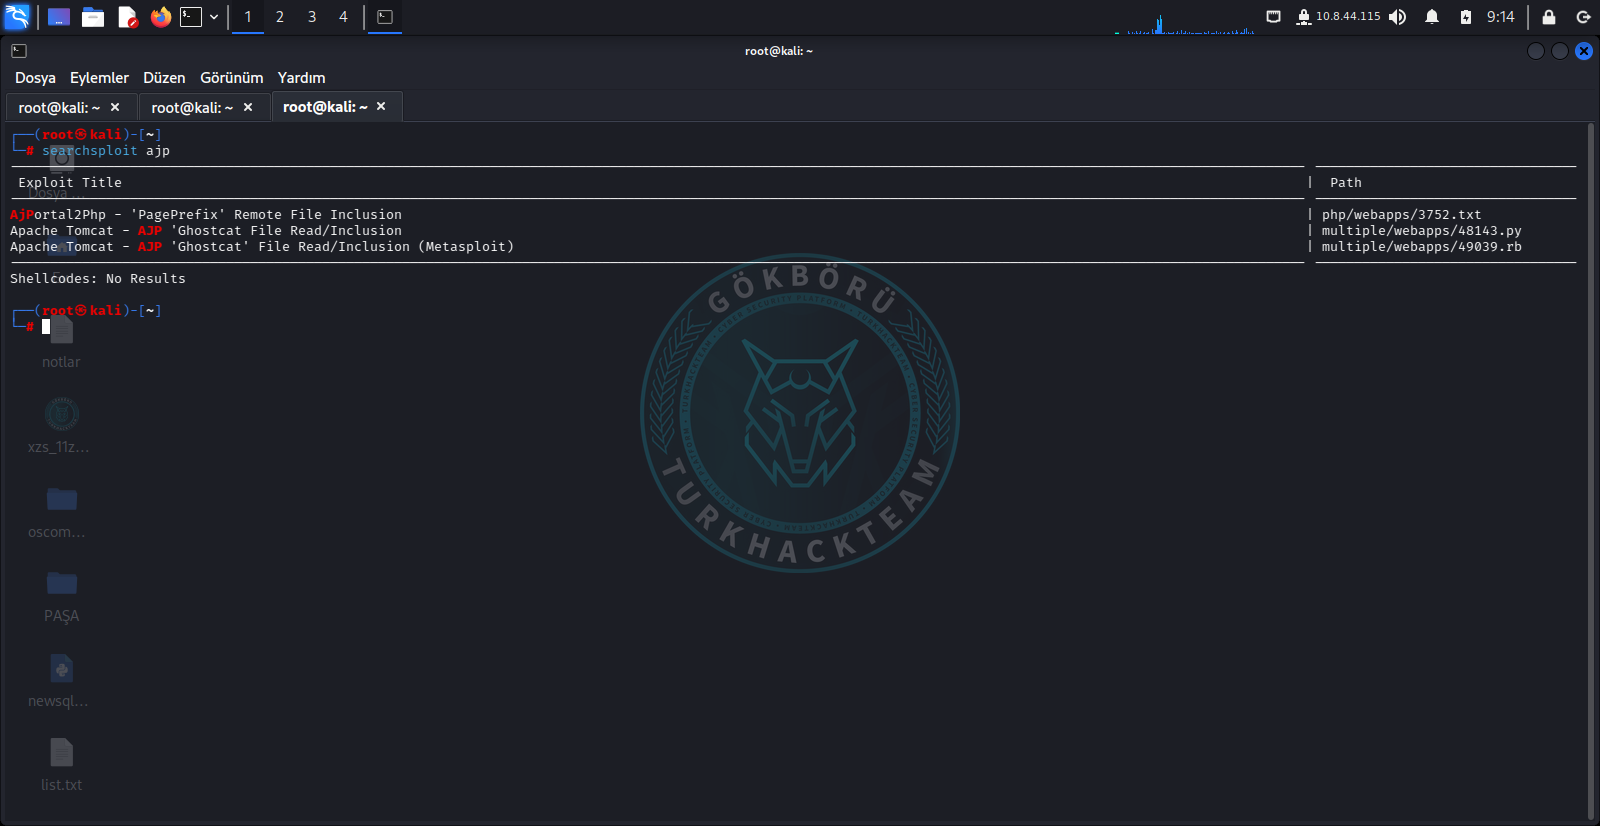The width and height of the screenshot is (1600, 826).
Task: Click the 'Path' column header
Action: click(x=1346, y=183)
